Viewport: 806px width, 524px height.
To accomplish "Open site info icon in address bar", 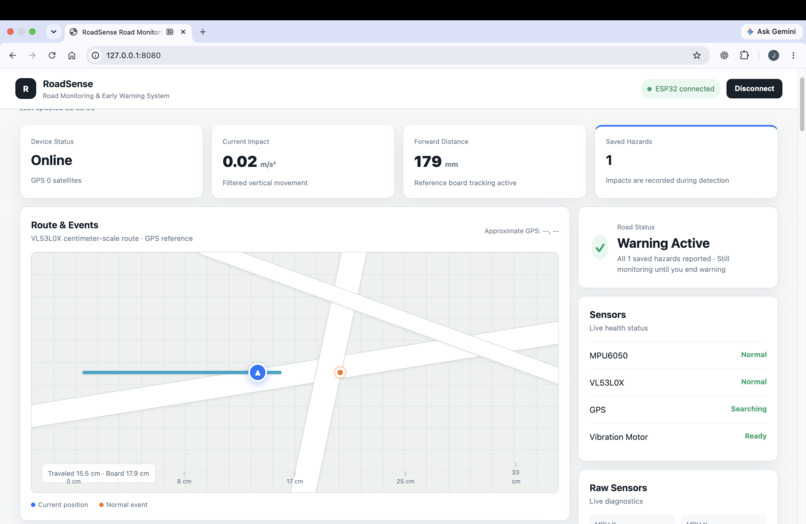I will (96, 55).
